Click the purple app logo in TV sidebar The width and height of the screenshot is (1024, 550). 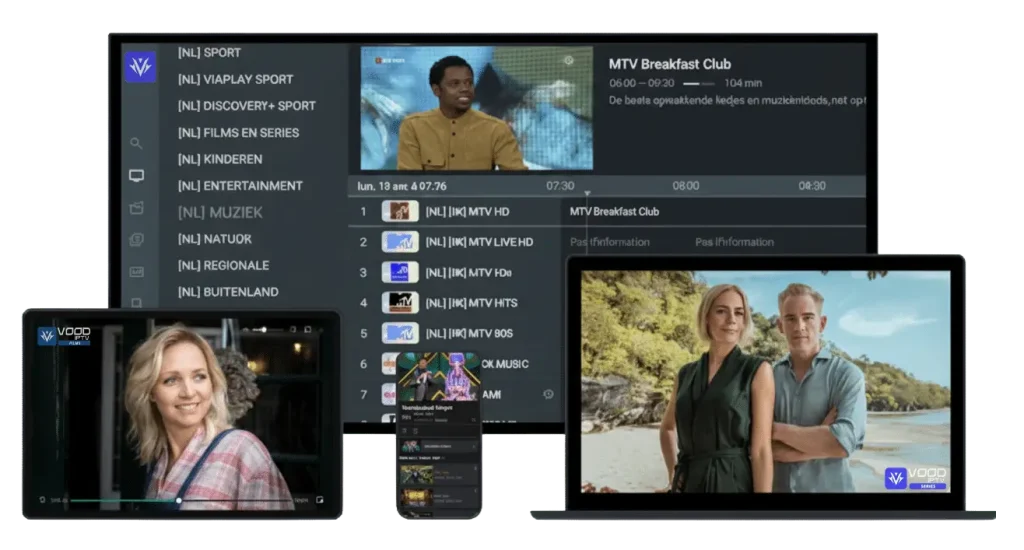[140, 67]
